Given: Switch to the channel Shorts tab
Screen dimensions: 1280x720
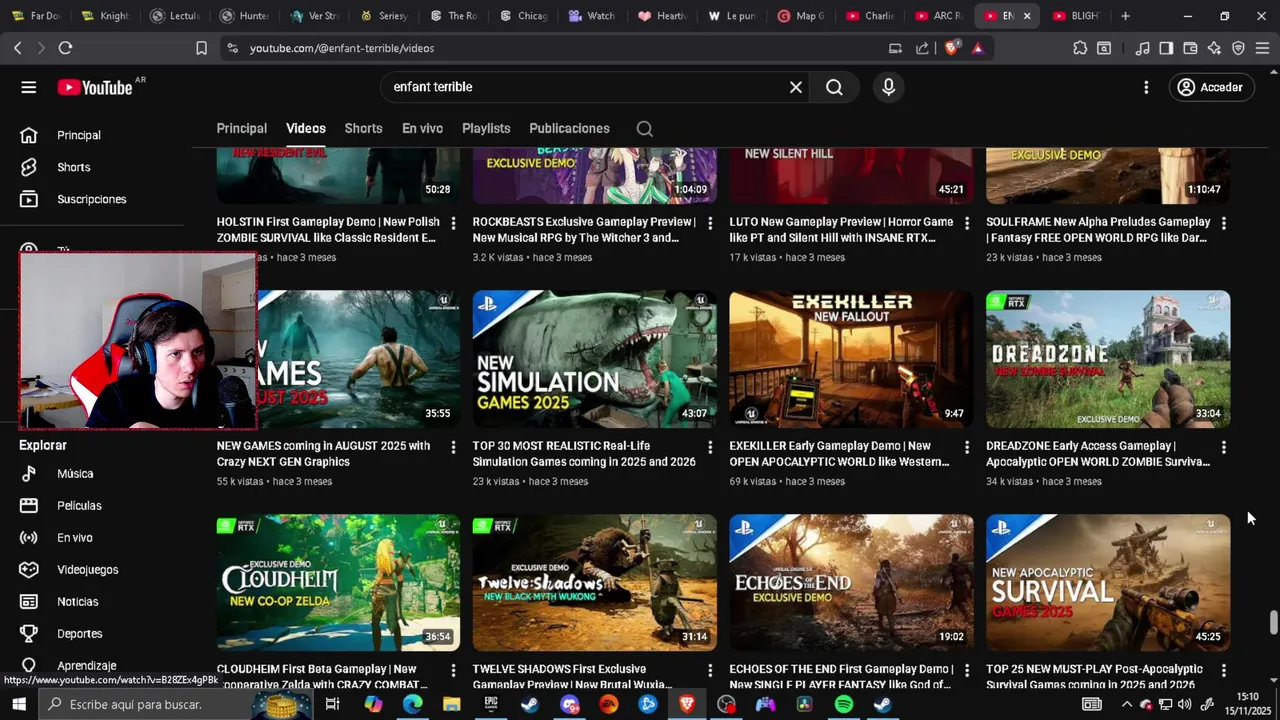Looking at the screenshot, I should pyautogui.click(x=363, y=128).
